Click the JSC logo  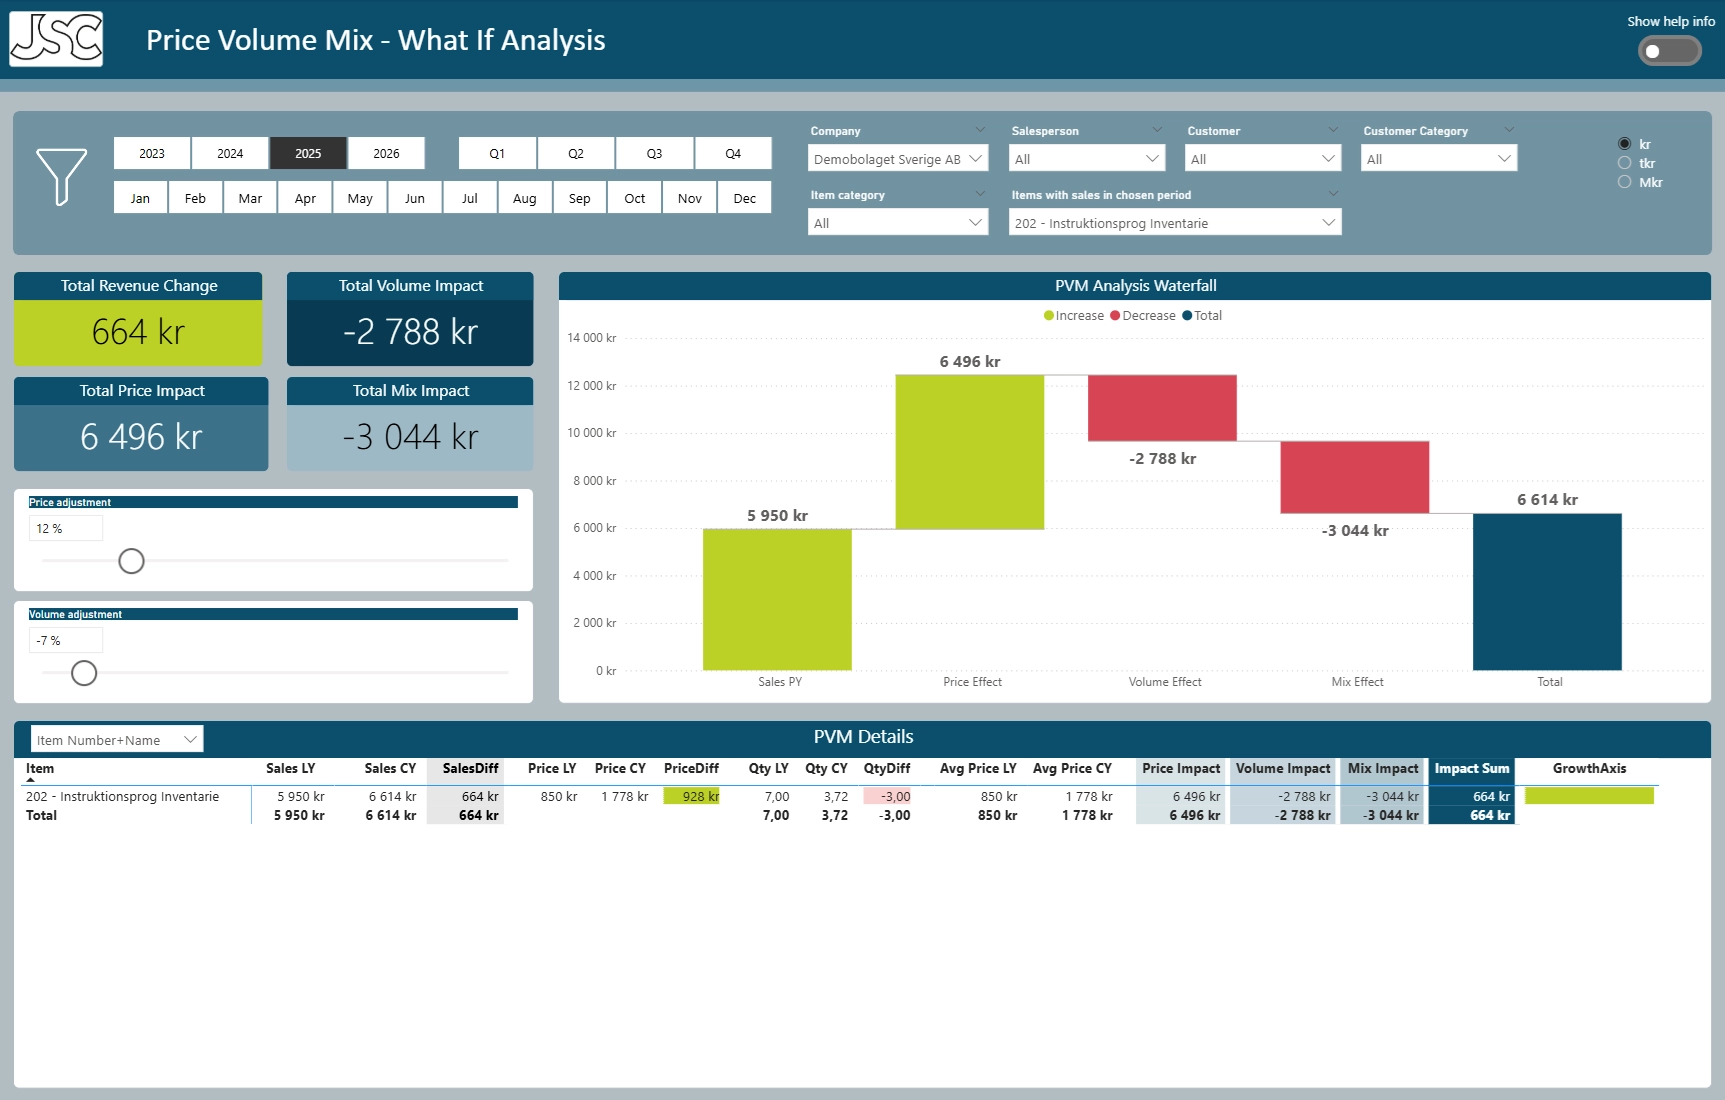(56, 40)
